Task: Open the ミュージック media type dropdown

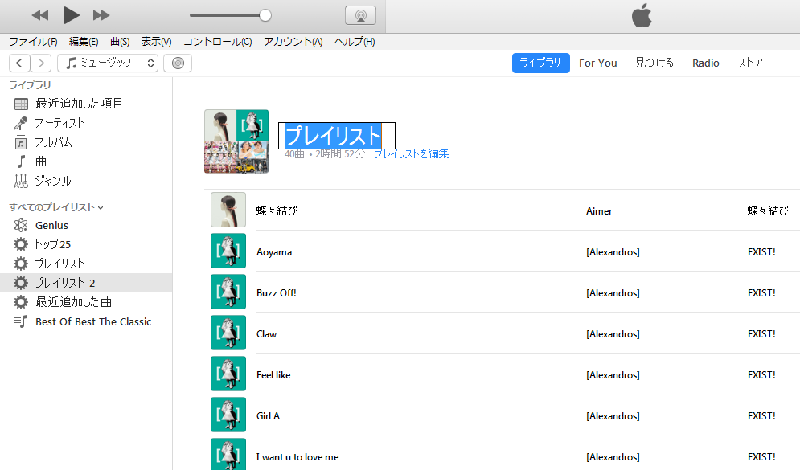Action: click(x=108, y=63)
